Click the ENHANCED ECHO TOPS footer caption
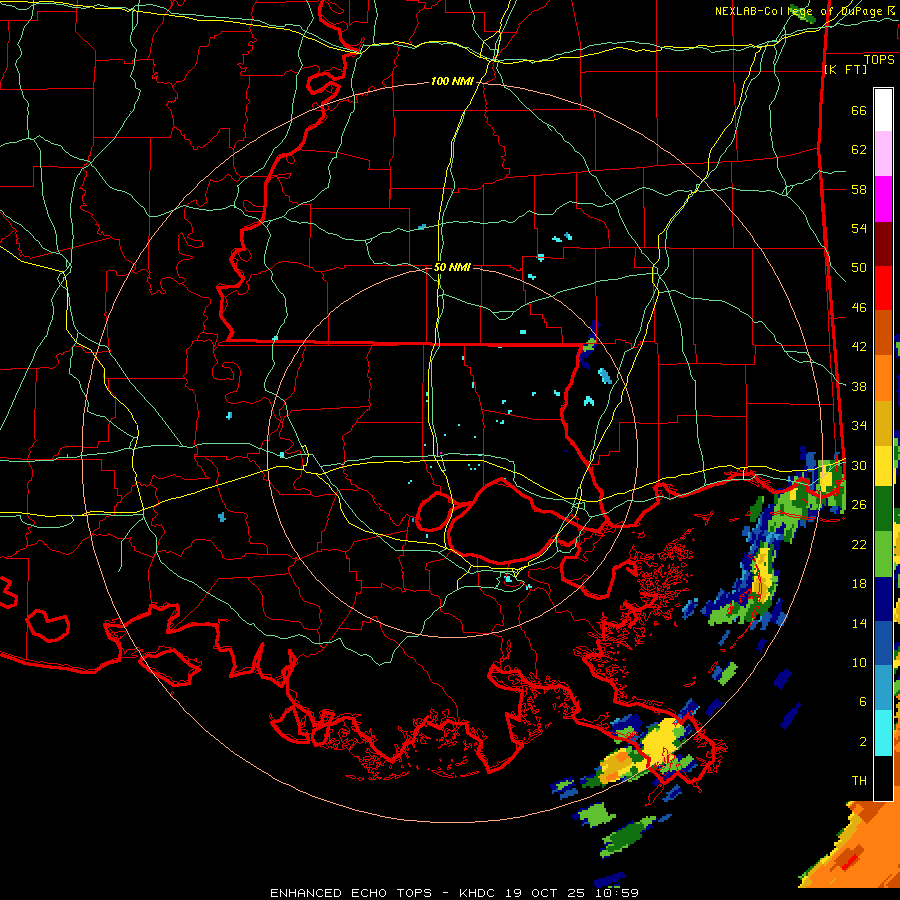900x900 pixels. tap(454, 893)
